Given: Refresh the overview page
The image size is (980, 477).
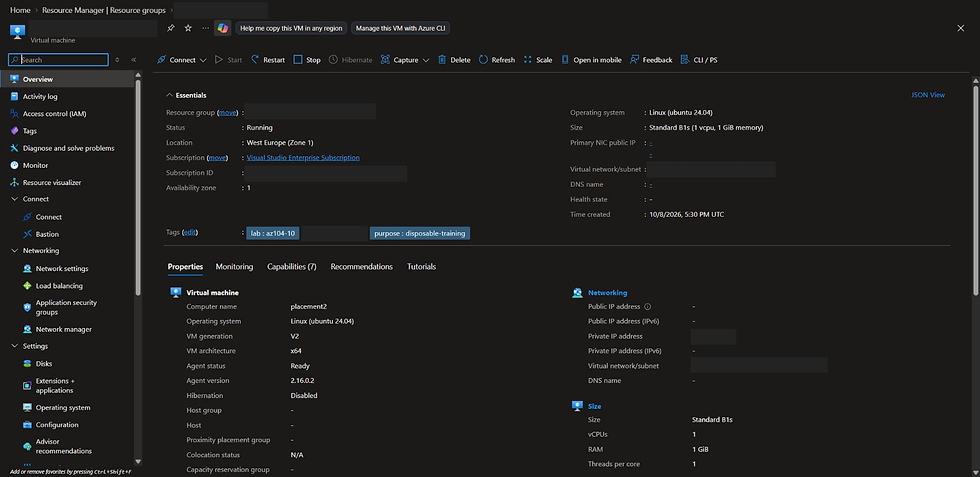Looking at the screenshot, I should 497,60.
